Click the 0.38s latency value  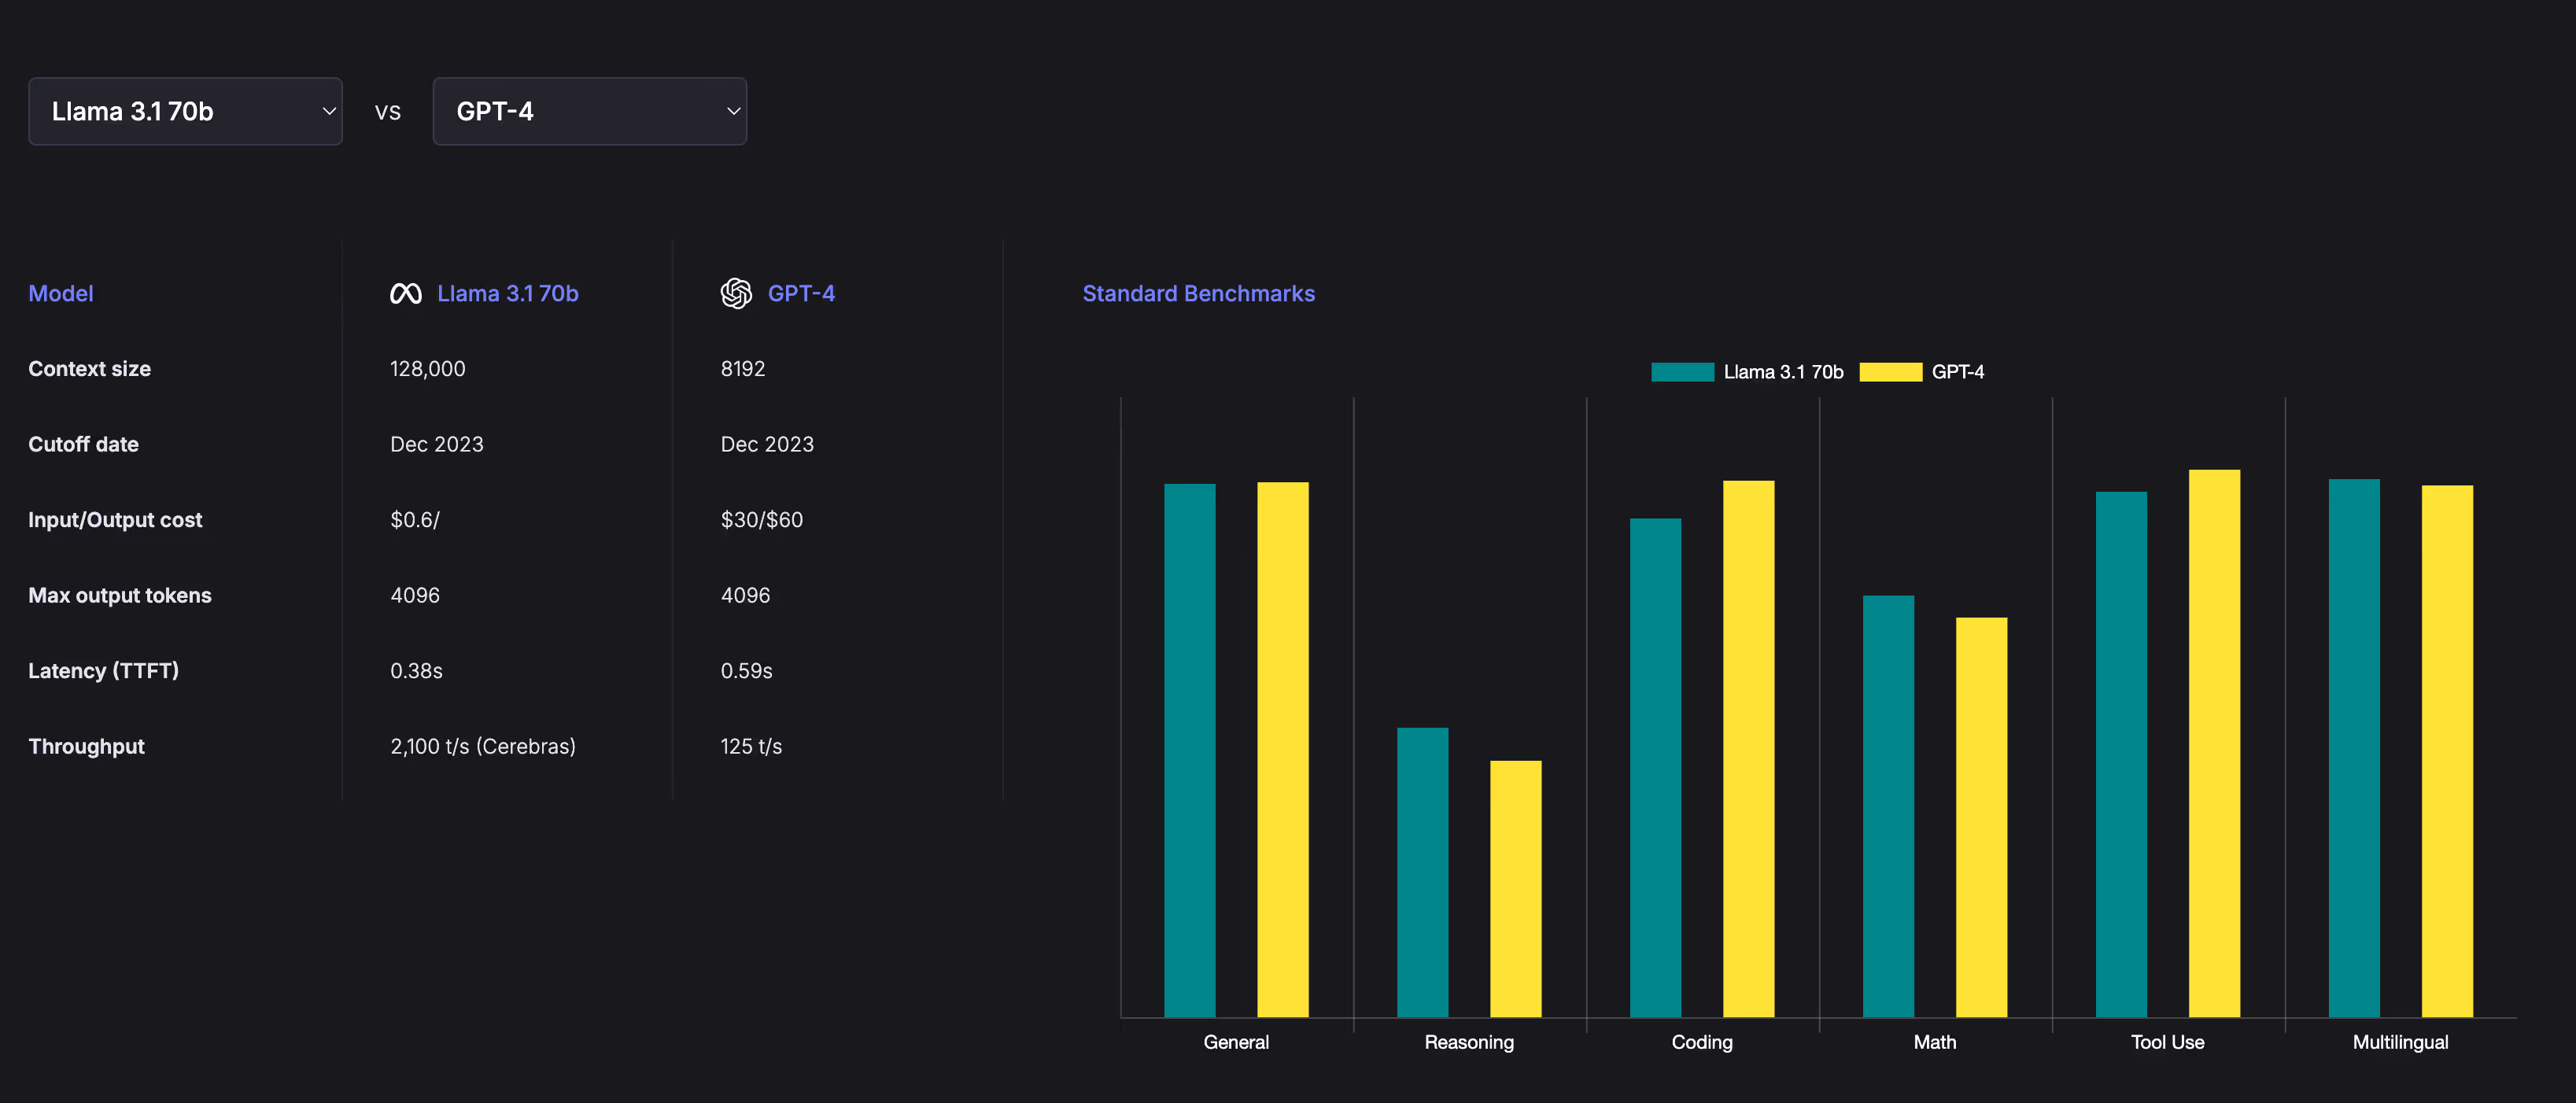tap(416, 671)
